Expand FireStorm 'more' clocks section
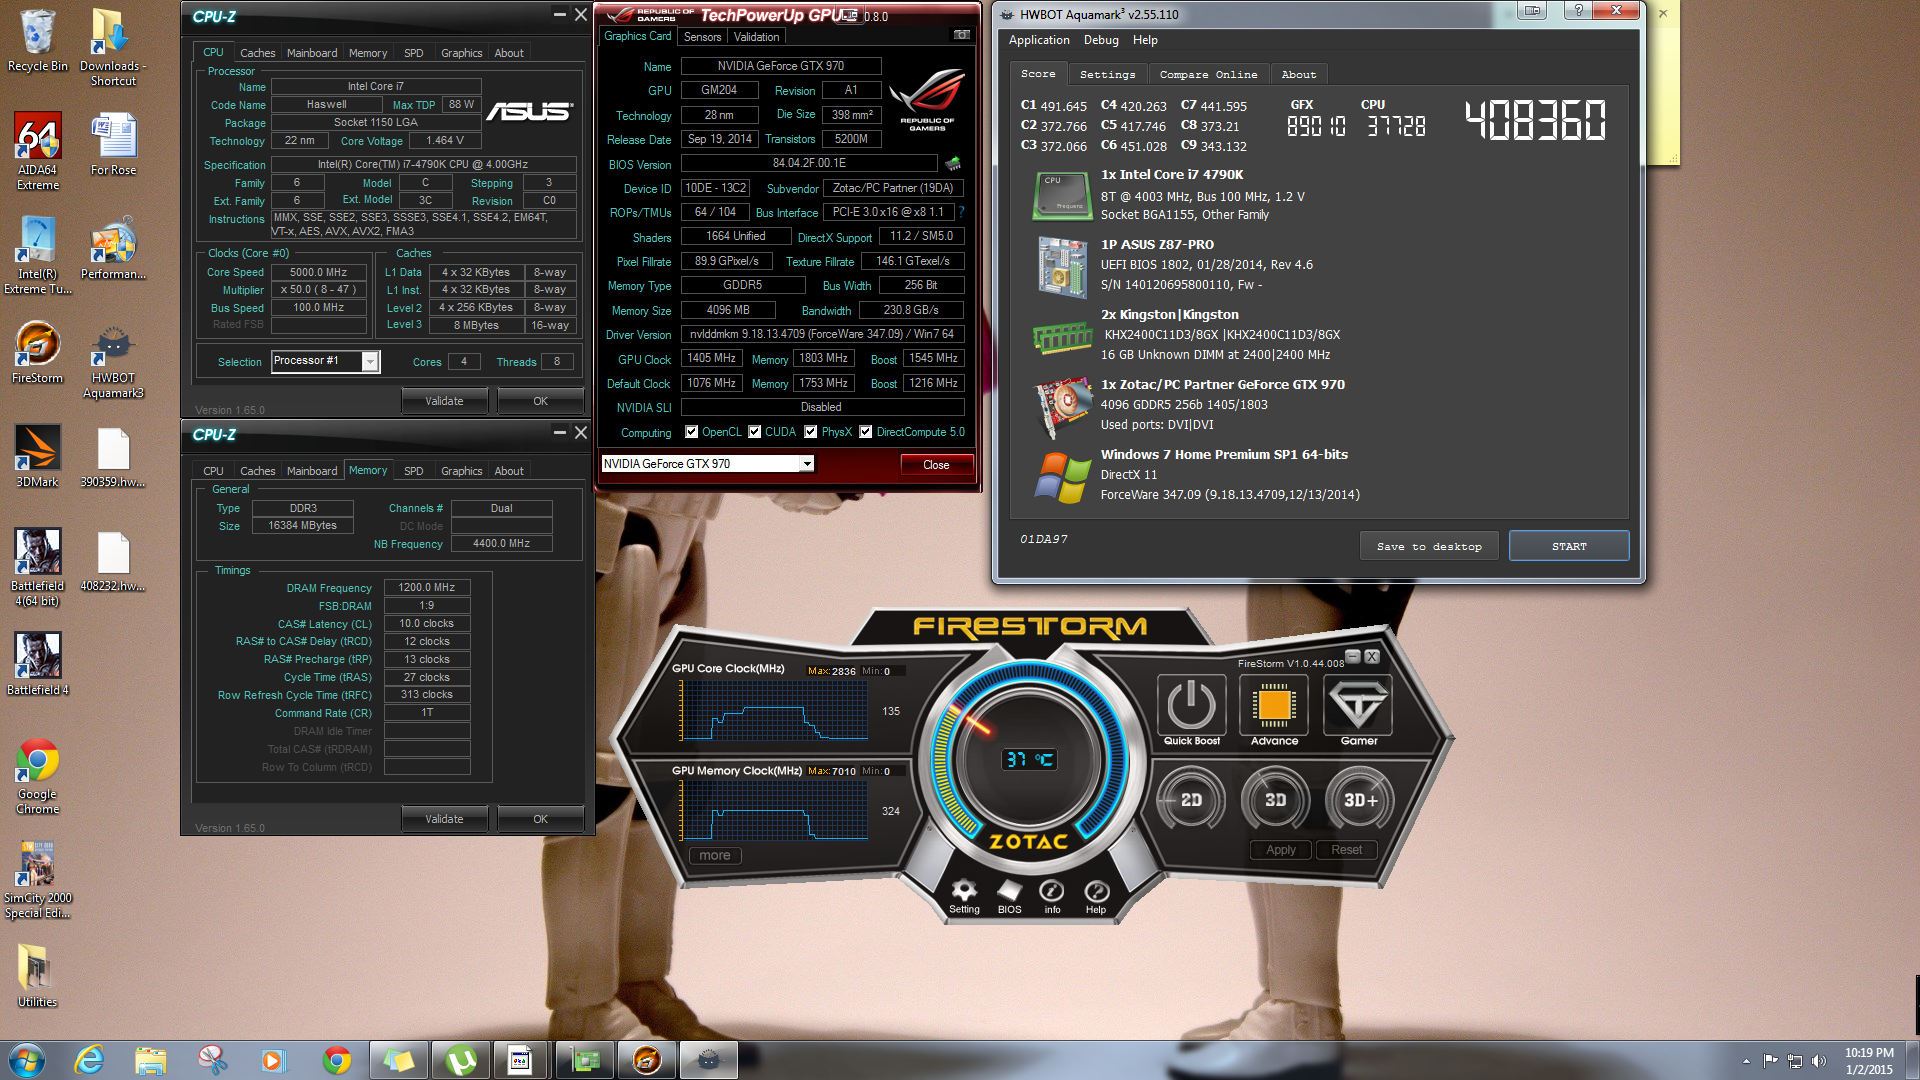The height and width of the screenshot is (1080, 1920). (x=715, y=856)
